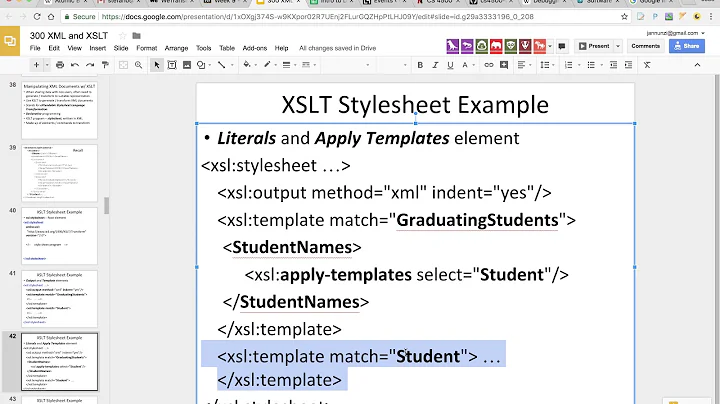Expand the bulleted list dropdown arrow
This screenshot has height=404, width=720.
(x=602, y=65)
